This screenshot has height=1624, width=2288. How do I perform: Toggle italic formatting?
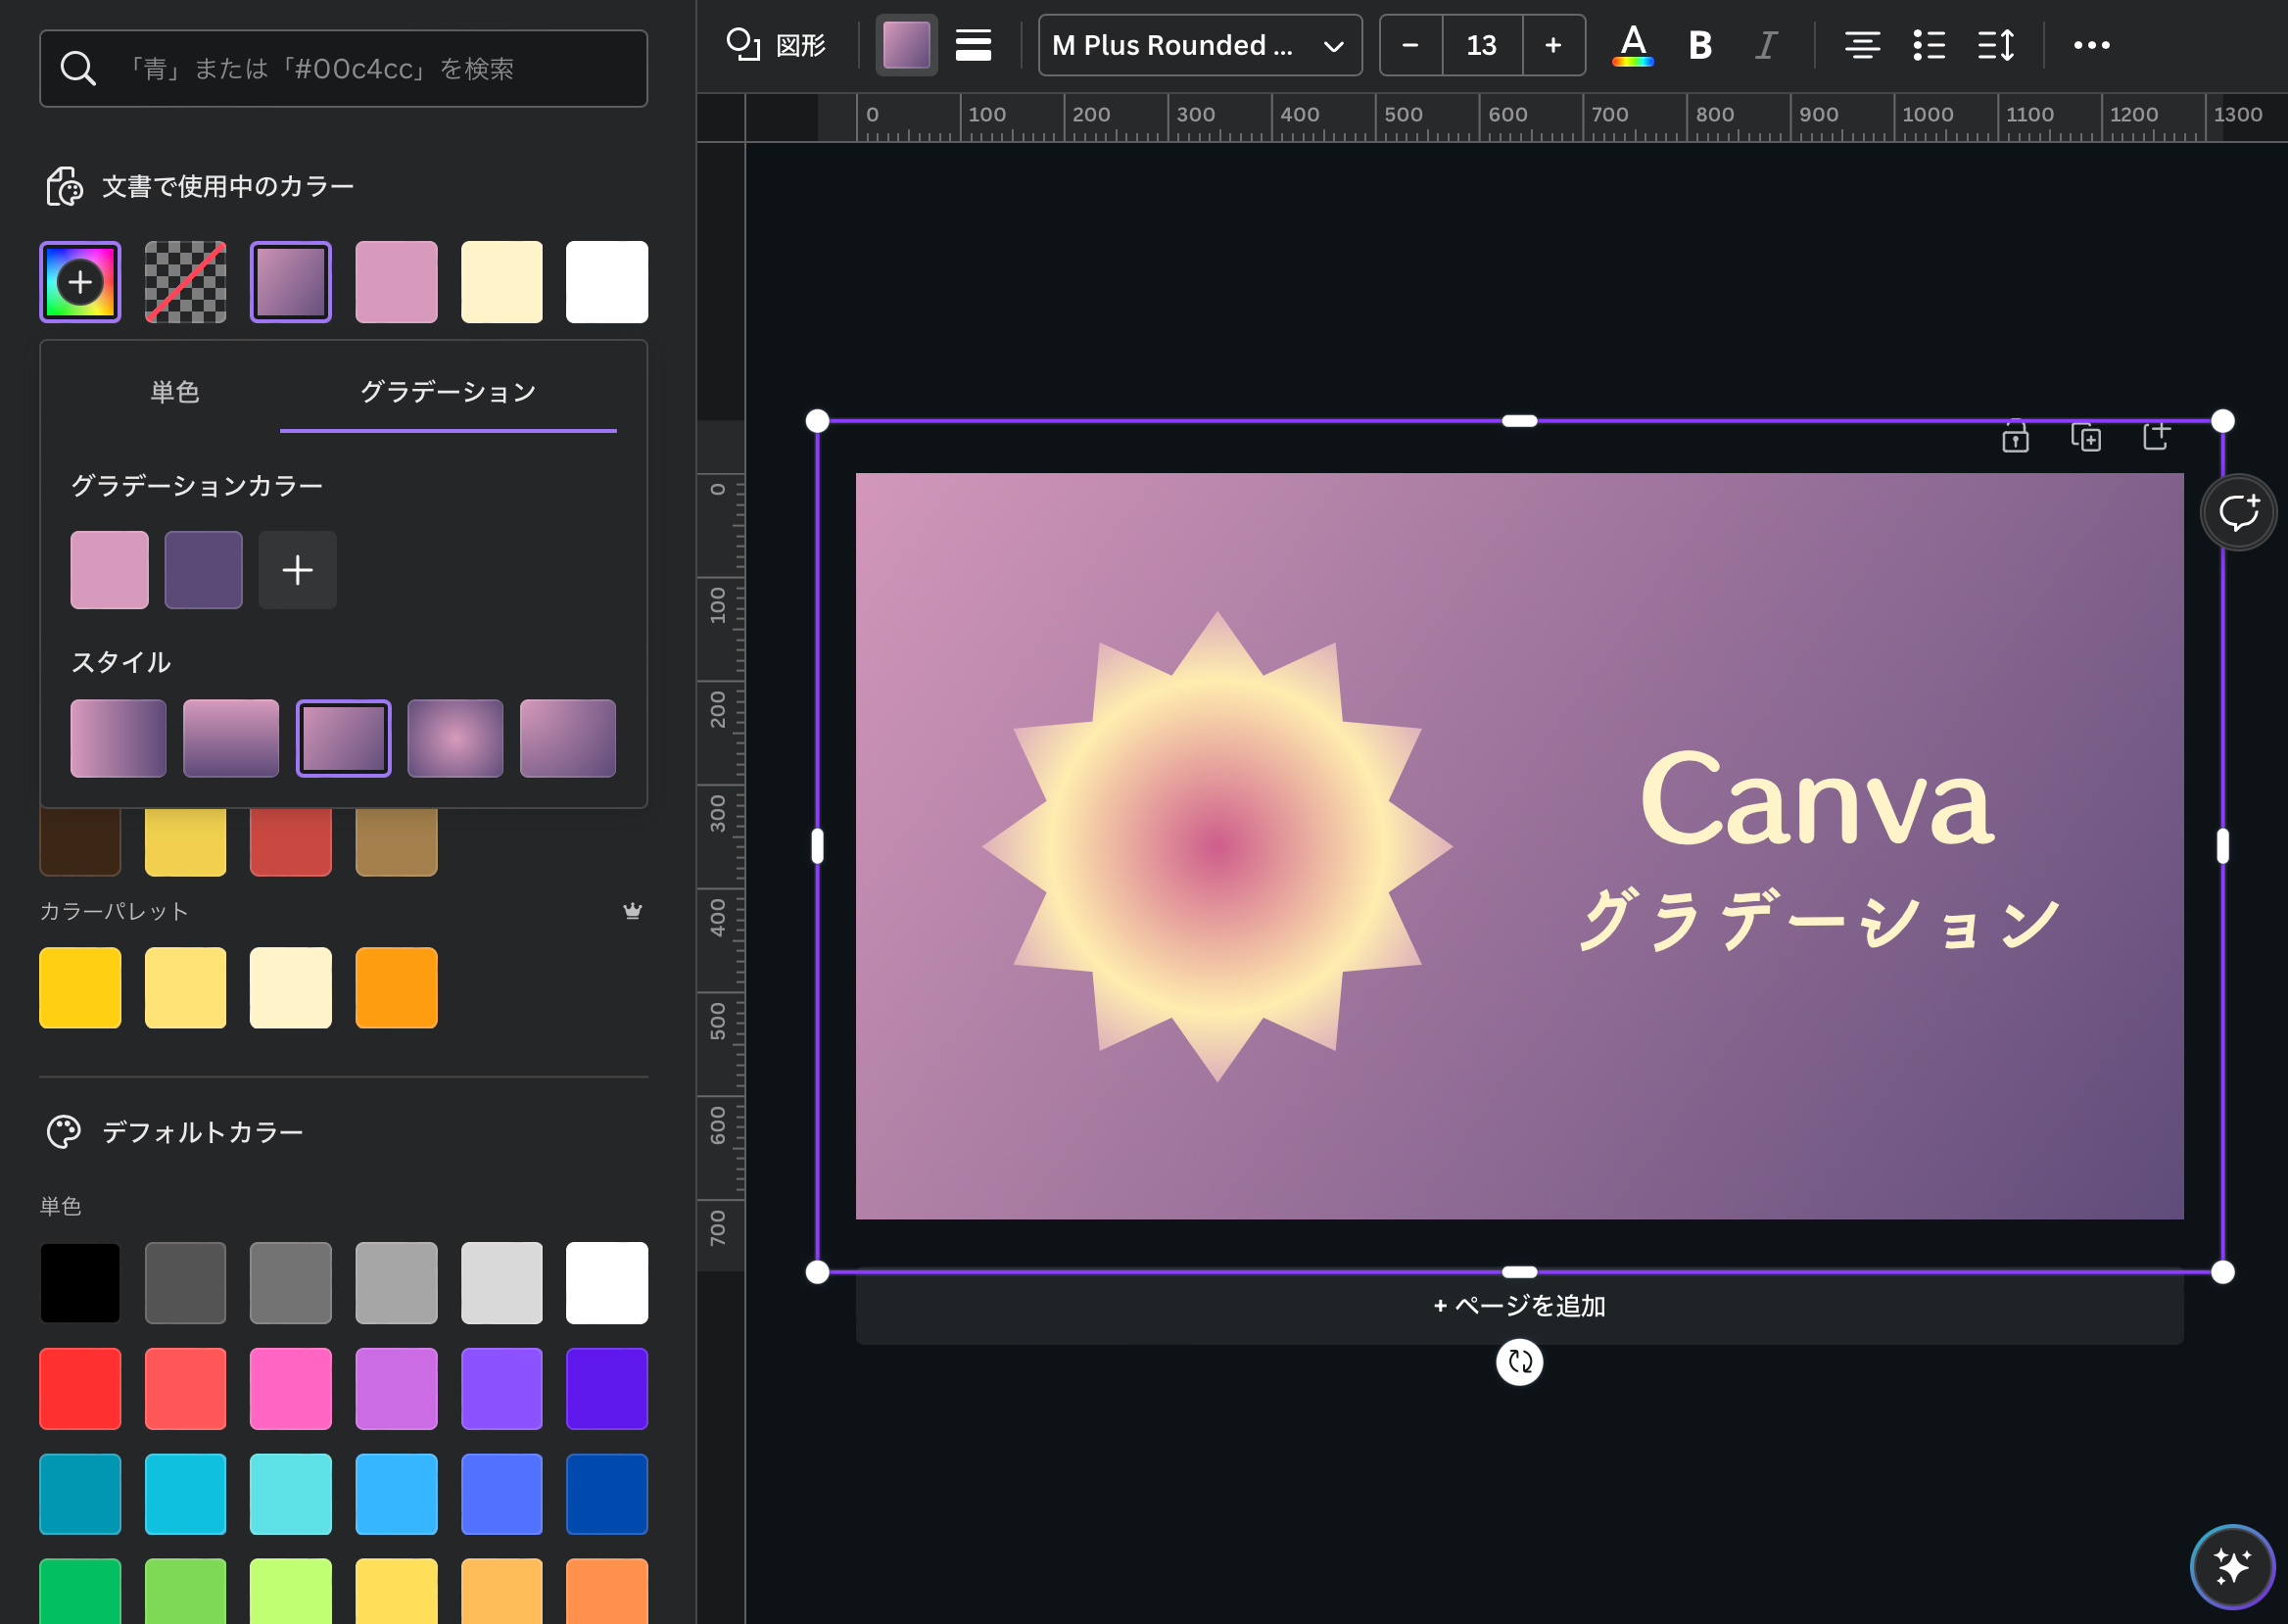pos(1766,45)
